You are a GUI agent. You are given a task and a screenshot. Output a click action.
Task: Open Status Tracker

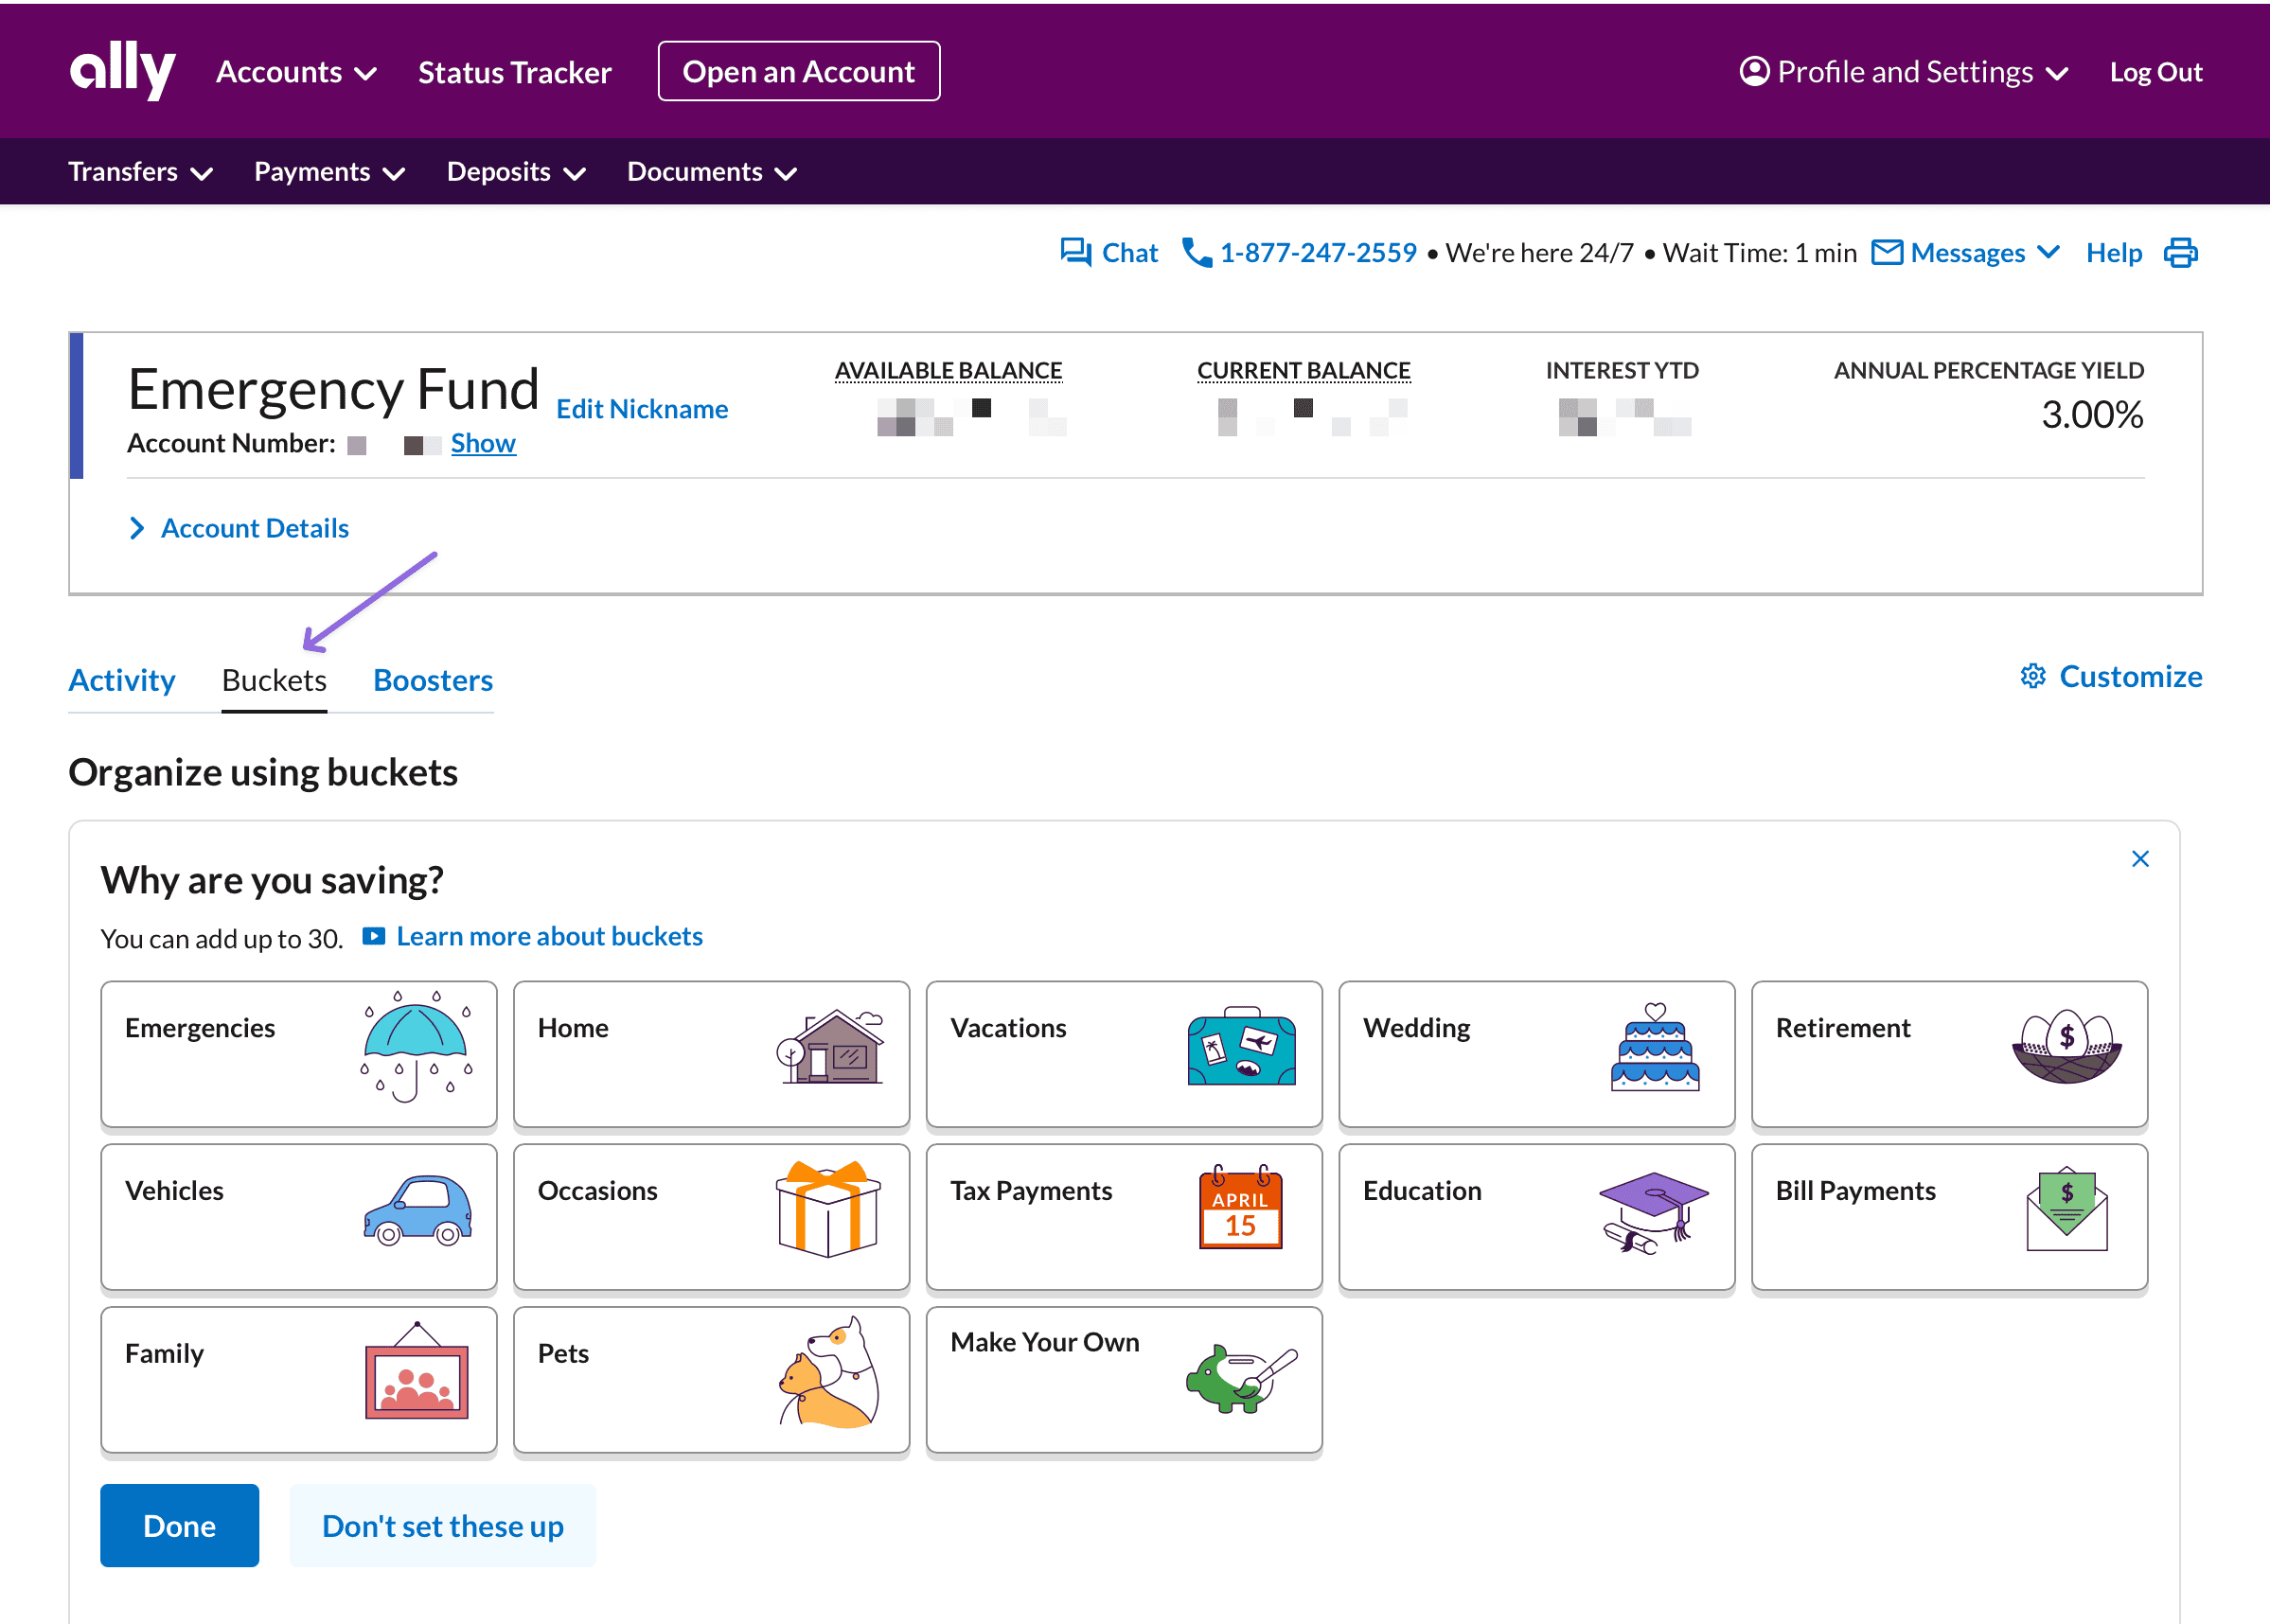pos(515,72)
